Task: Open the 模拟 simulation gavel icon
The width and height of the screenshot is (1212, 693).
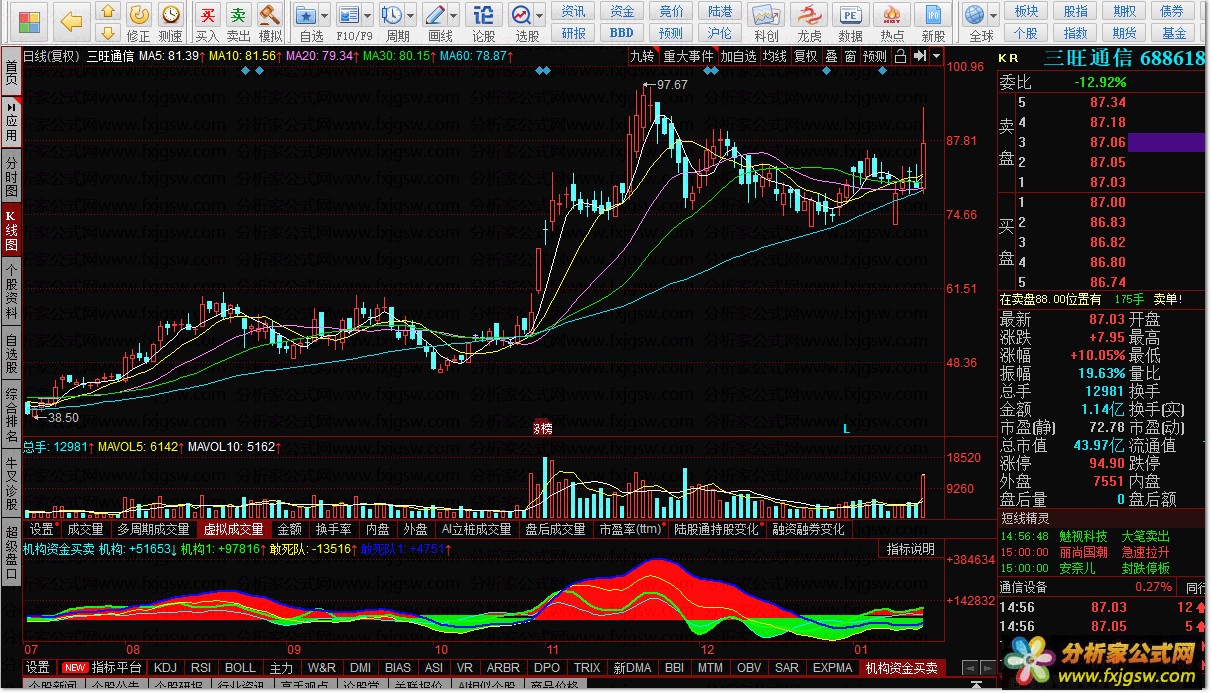Action: pyautogui.click(x=269, y=14)
